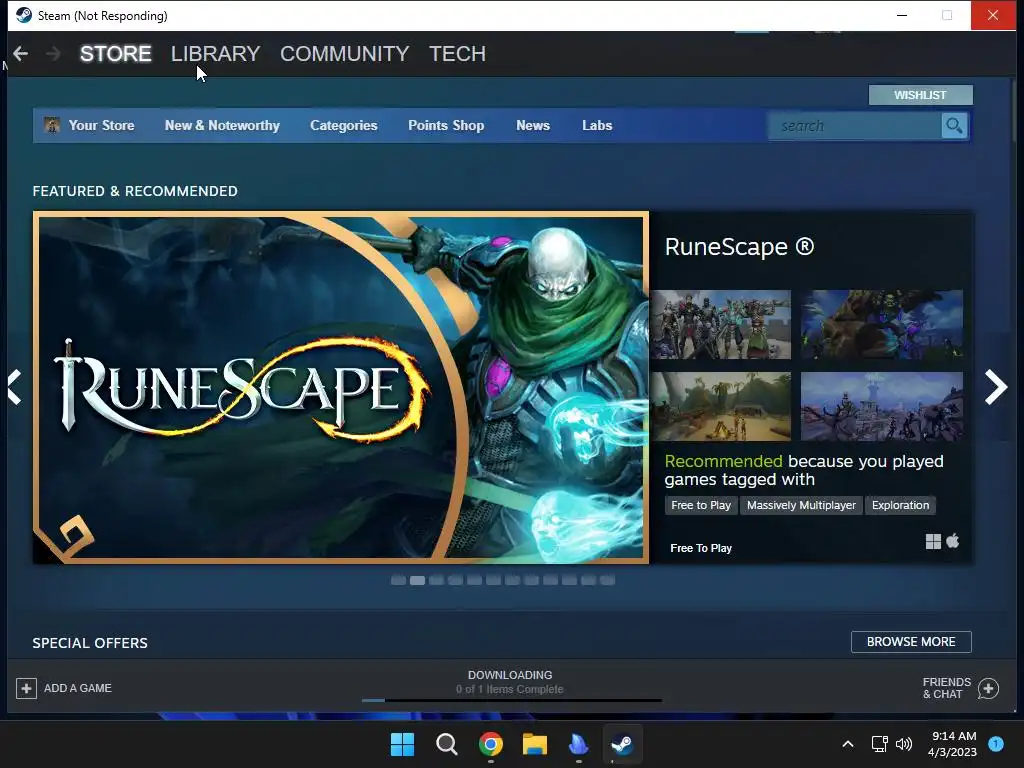Click the Steam taskbar icon
Viewport: 1024px width, 768px height.
coord(622,744)
